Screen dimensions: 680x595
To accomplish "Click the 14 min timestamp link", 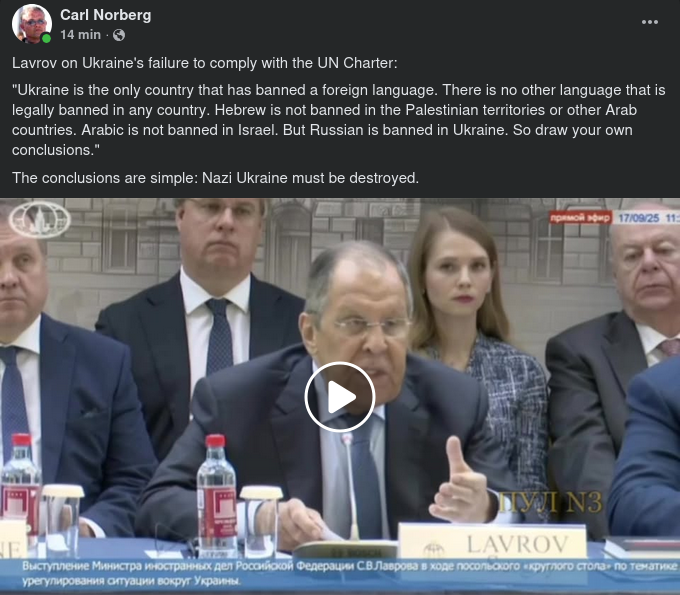I will pos(81,35).
